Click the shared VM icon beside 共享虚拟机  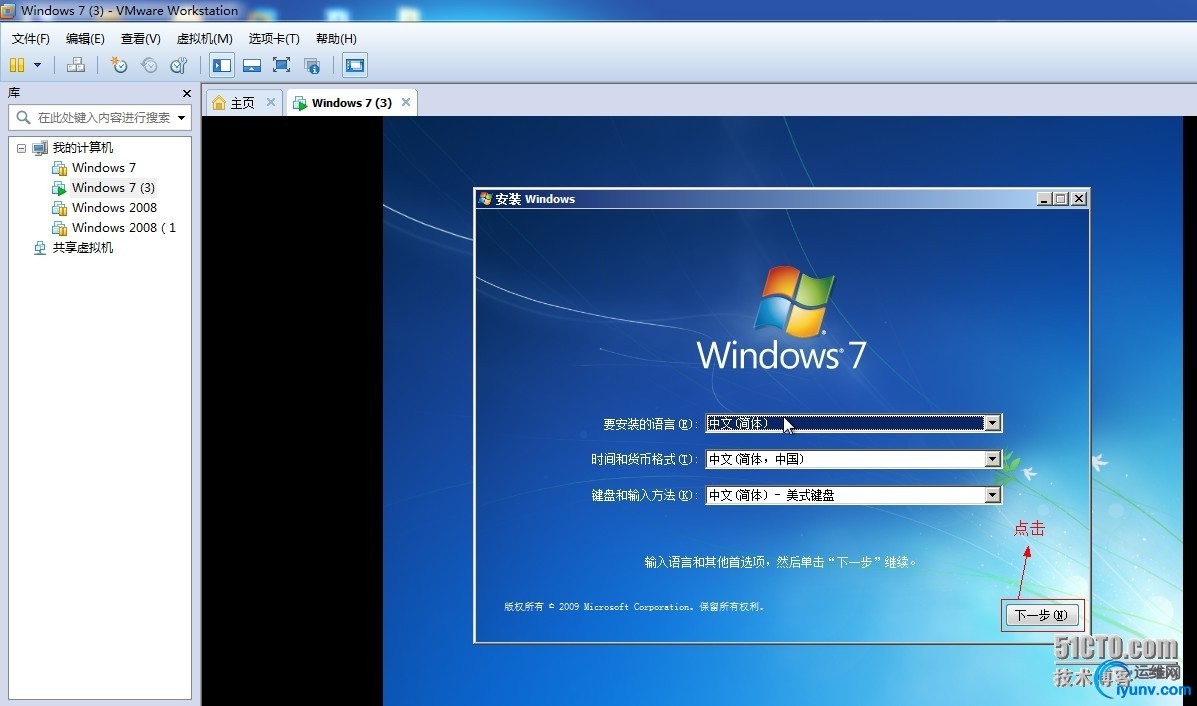40,248
